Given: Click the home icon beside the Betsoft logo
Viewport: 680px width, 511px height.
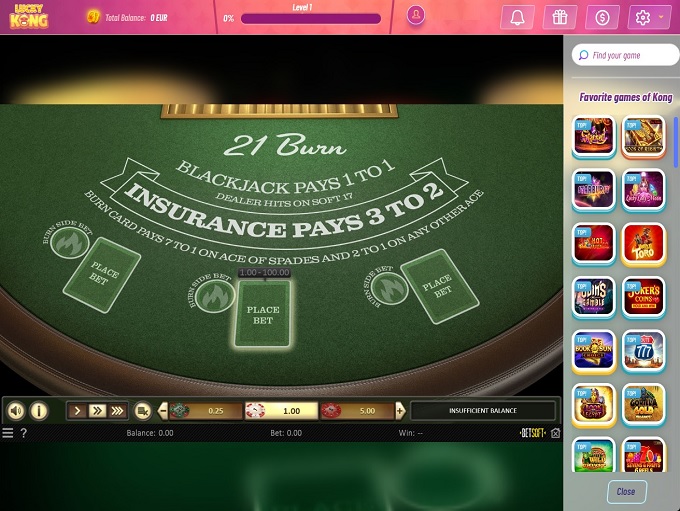Looking at the screenshot, I should pyautogui.click(x=555, y=433).
